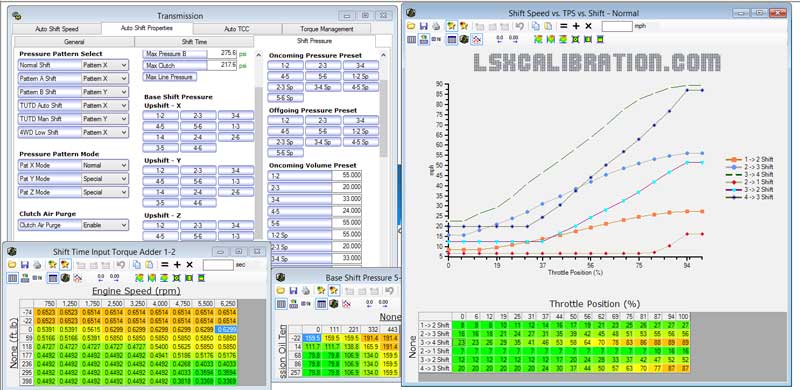Click the undo icon in the Shift Time Input Torque window
This screenshot has width=800, height=390.
click(x=120, y=264)
